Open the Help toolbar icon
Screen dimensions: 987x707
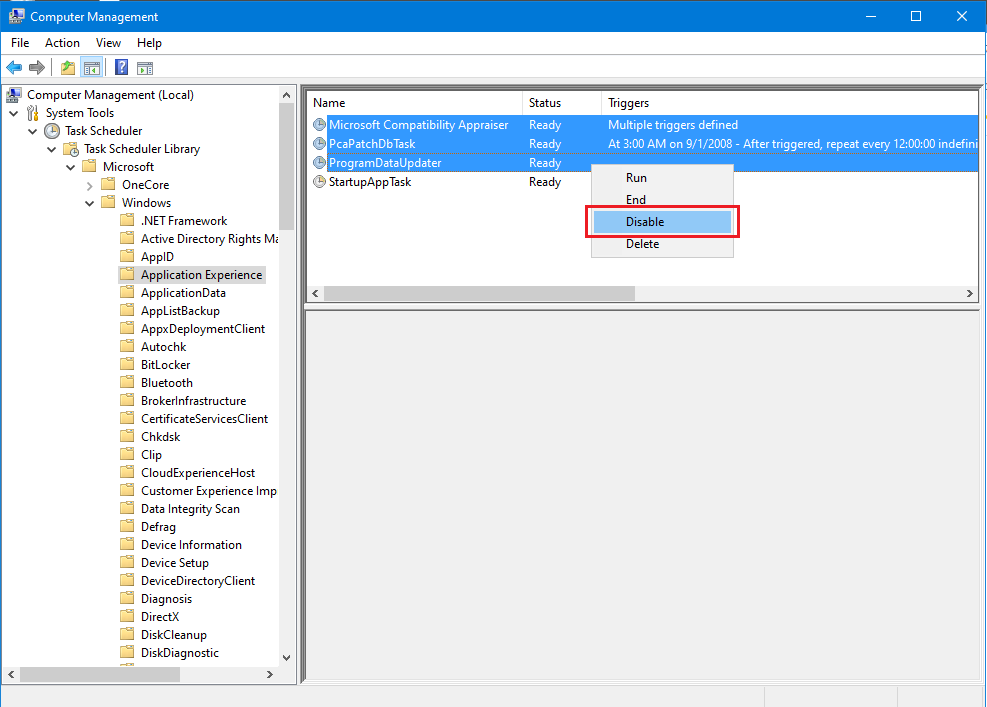coord(121,67)
